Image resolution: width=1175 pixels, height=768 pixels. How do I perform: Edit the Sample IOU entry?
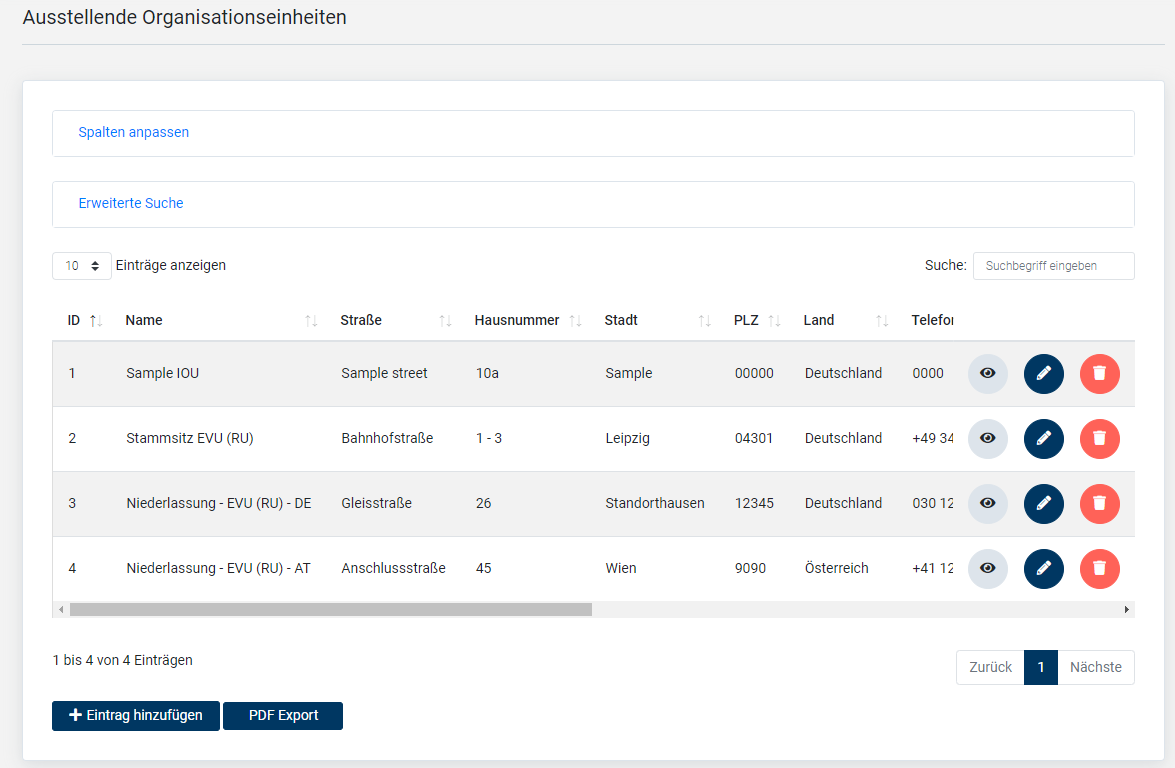coord(1043,374)
